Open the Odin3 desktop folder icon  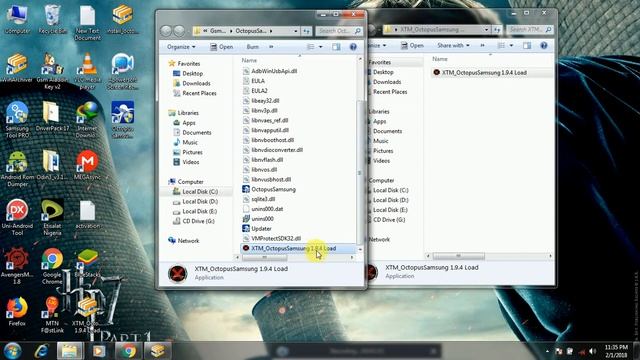(51, 165)
